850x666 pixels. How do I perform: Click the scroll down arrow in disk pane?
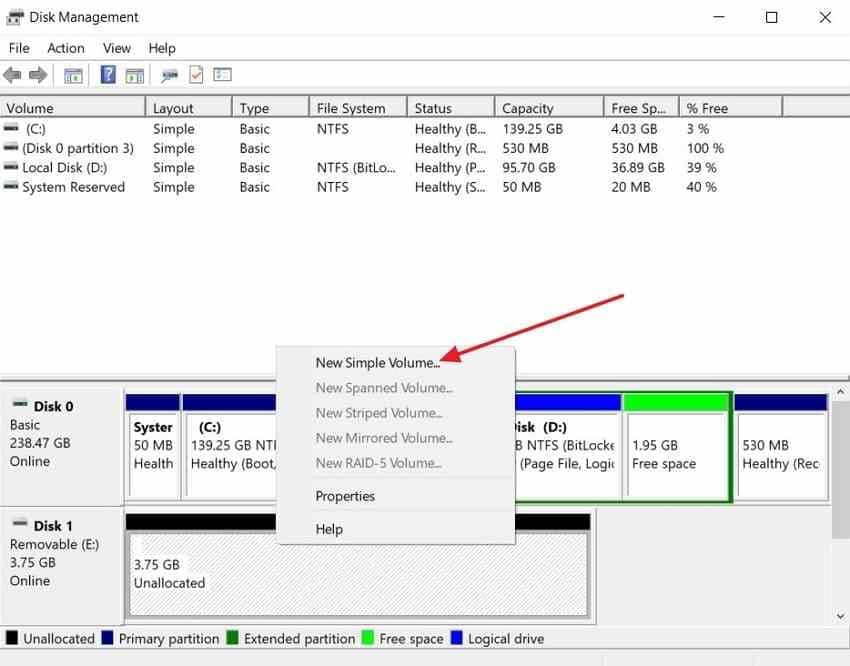[840, 616]
